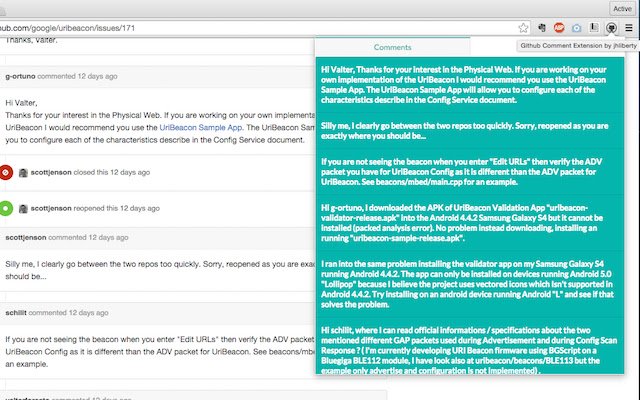Open scottjenson commenter name link
Viewport: 640px width, 400px height.
[x=26, y=237]
